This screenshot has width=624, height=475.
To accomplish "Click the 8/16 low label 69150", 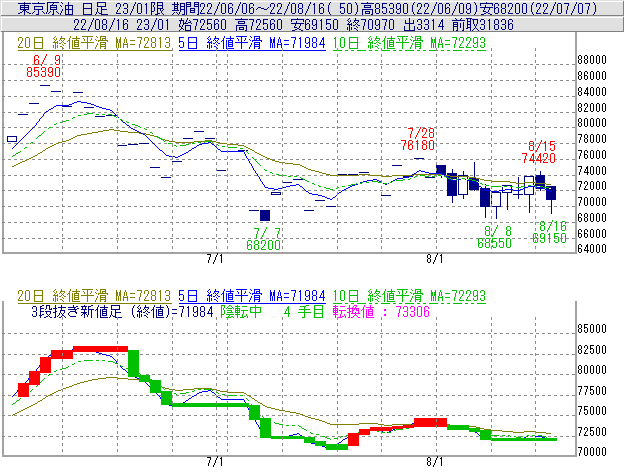I will pos(549,238).
